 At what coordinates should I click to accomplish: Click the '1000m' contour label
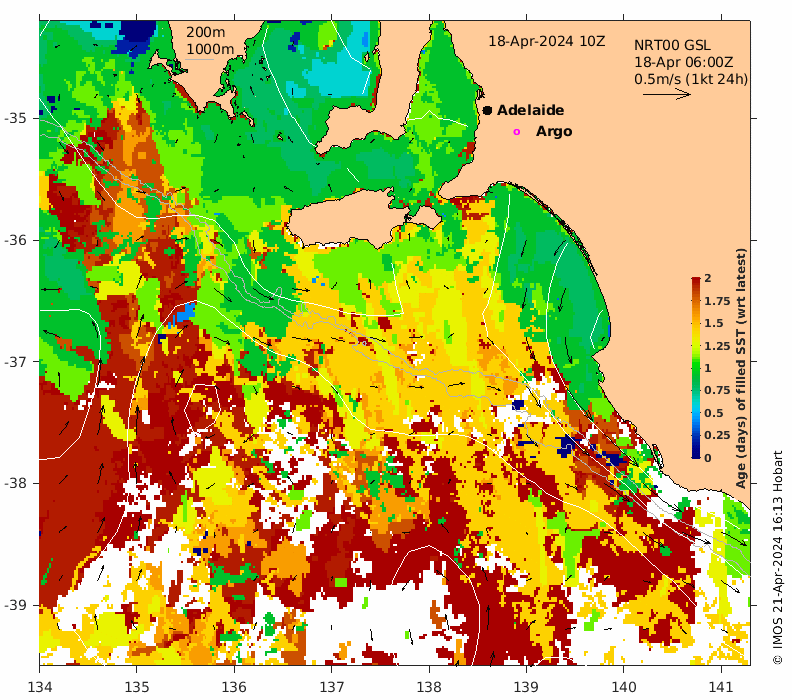210,49
